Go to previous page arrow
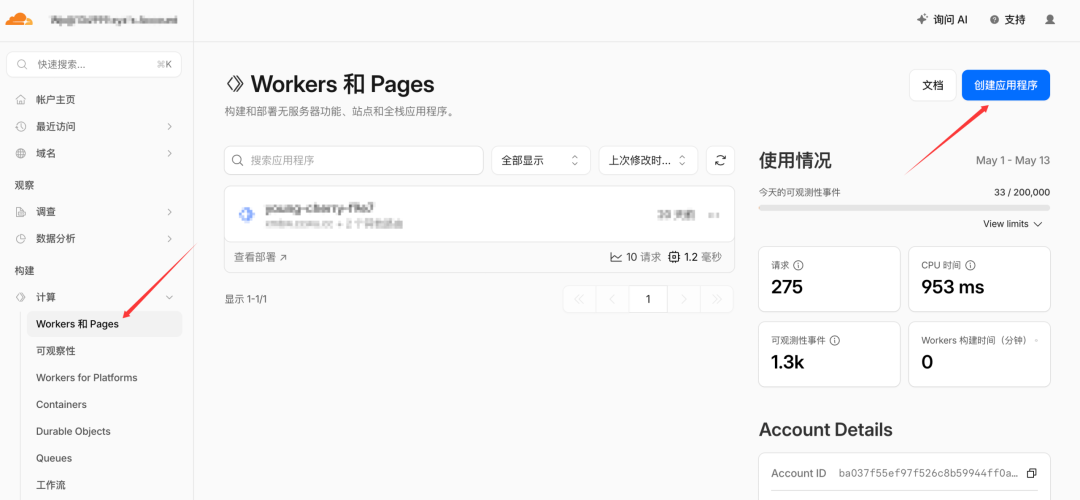The image size is (1080, 500). (614, 299)
